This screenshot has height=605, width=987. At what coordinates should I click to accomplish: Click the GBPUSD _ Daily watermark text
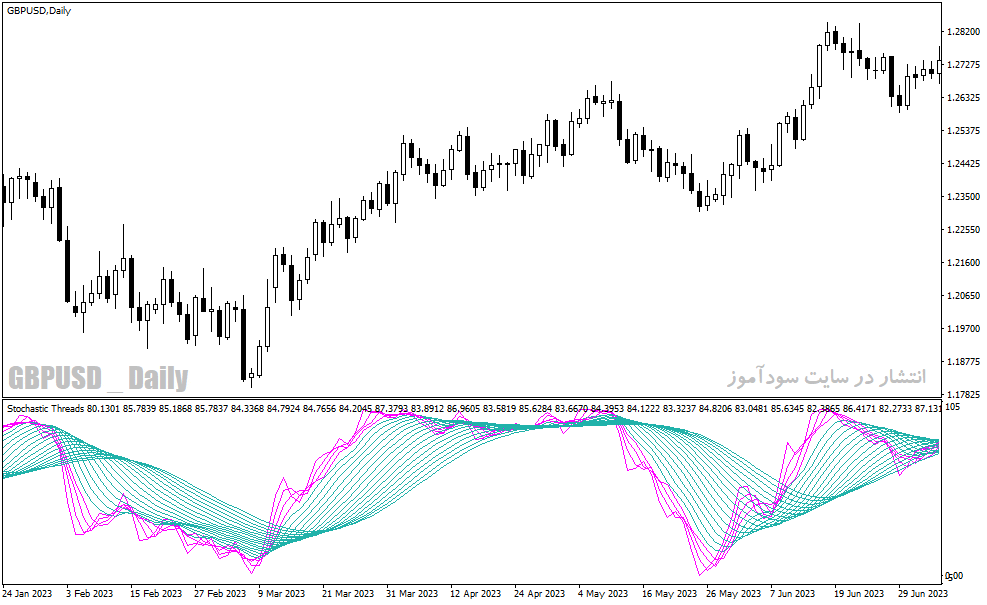pyautogui.click(x=98, y=378)
